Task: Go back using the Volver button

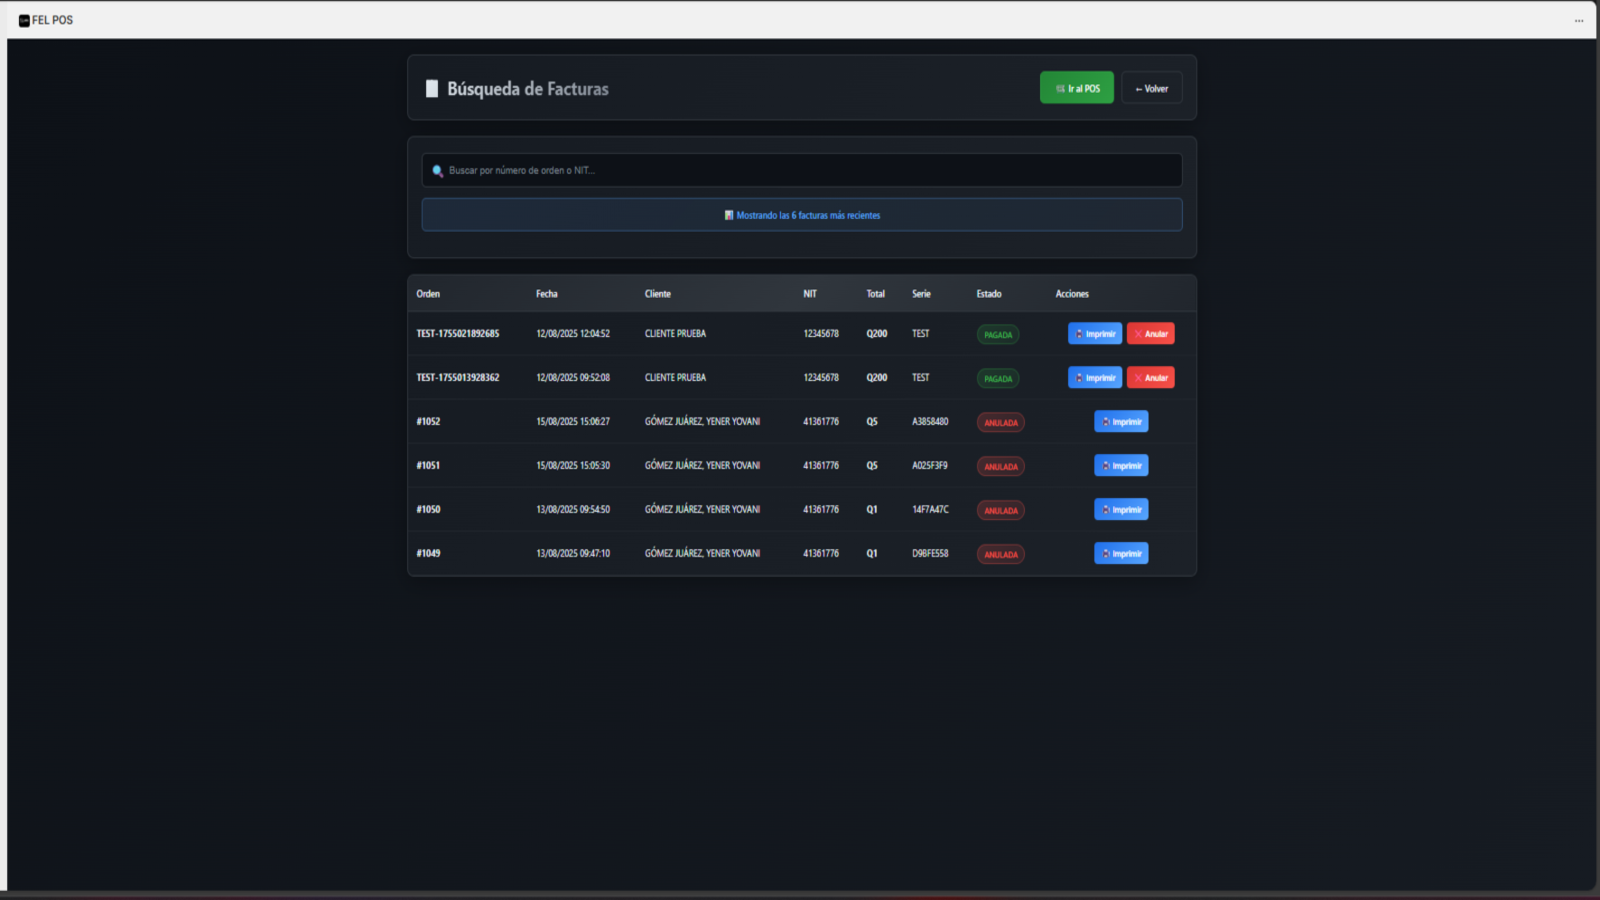Action: tap(1151, 89)
